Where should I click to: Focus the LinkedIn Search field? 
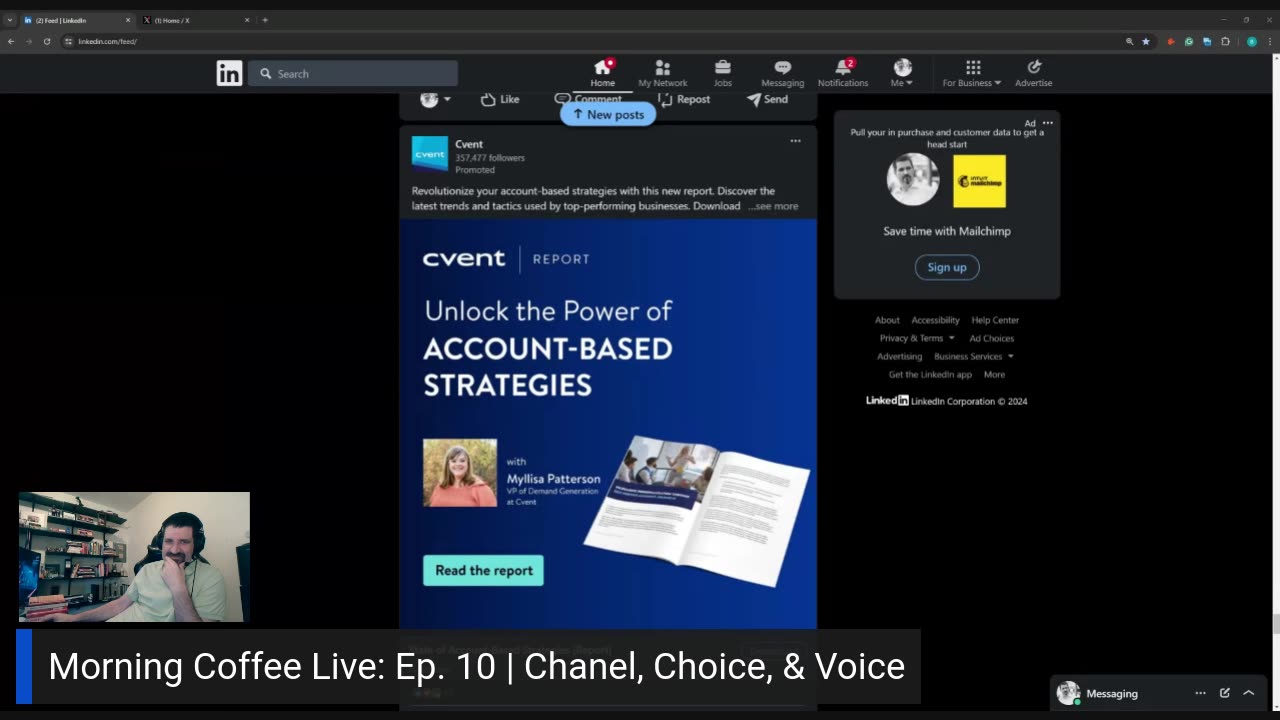tap(353, 73)
